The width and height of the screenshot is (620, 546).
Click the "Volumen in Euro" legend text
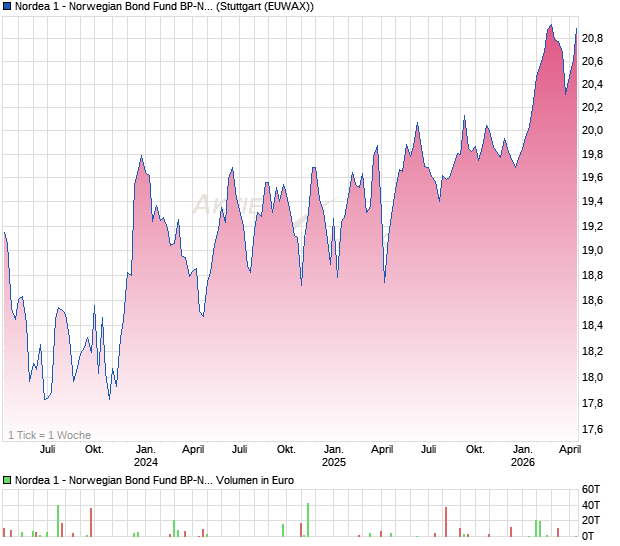click(x=254, y=481)
